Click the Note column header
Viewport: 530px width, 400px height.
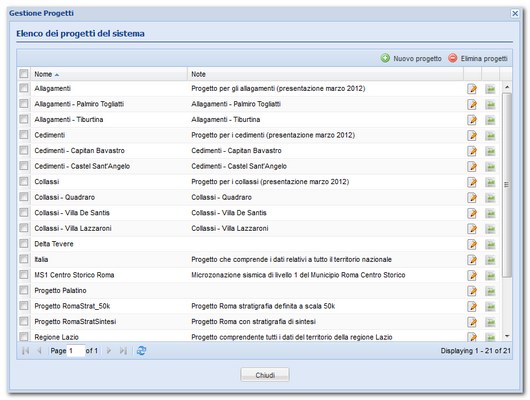(325, 74)
